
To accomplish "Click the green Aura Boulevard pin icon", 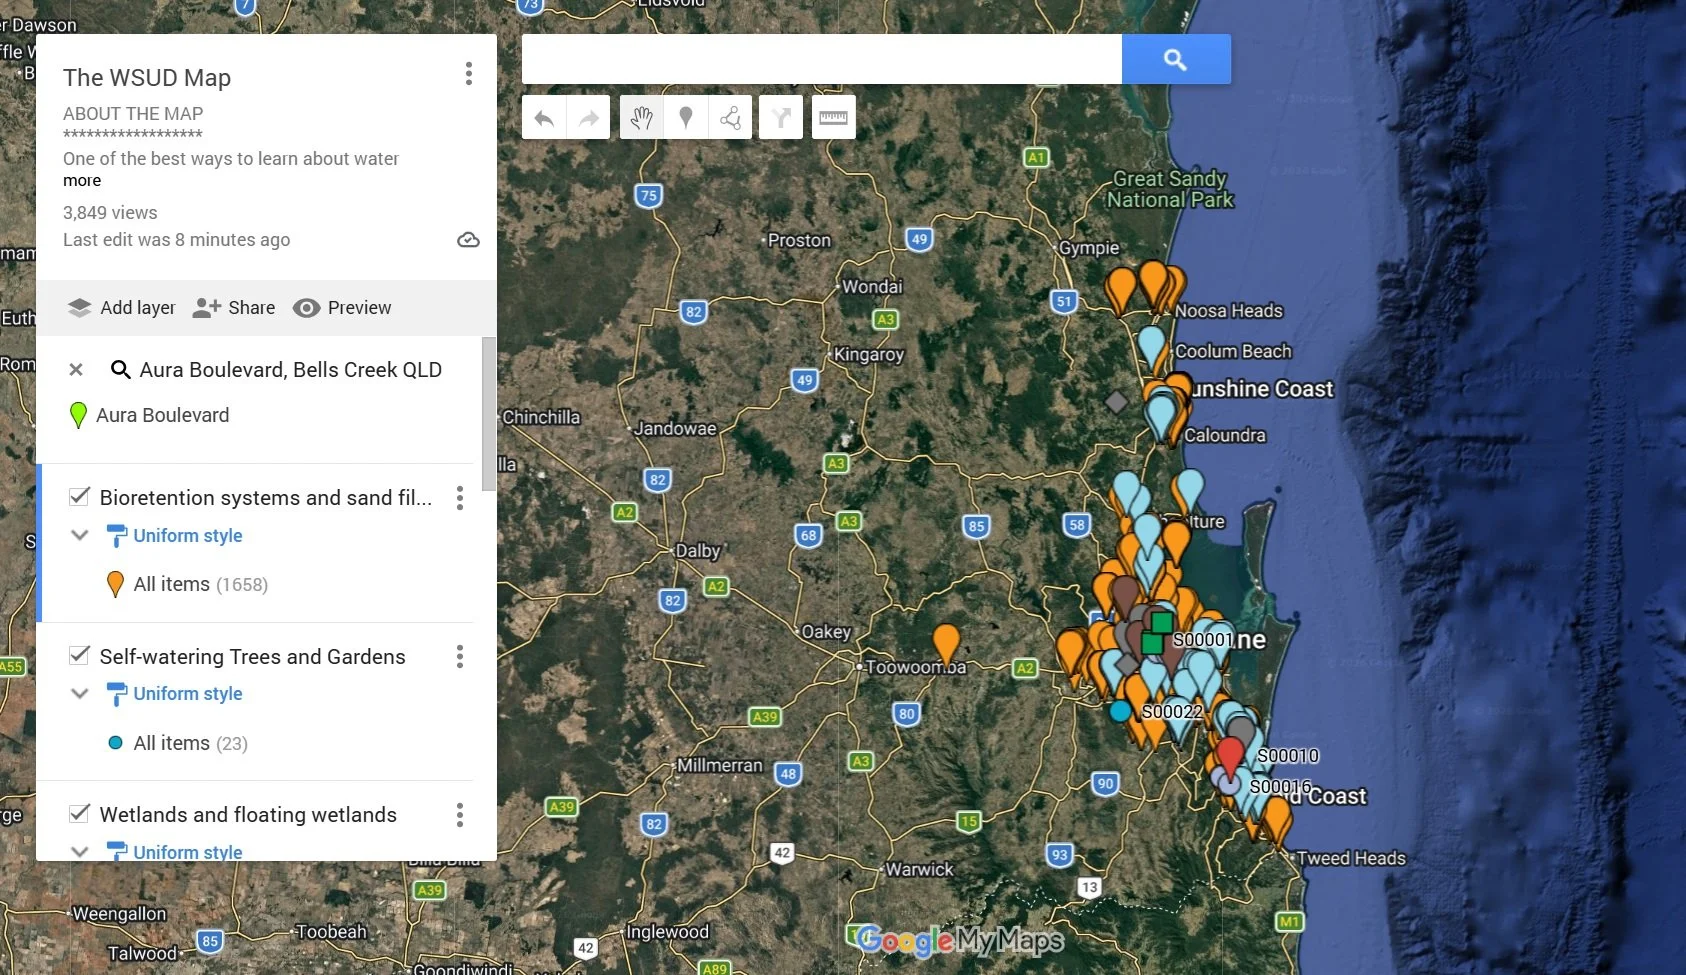I will point(78,416).
